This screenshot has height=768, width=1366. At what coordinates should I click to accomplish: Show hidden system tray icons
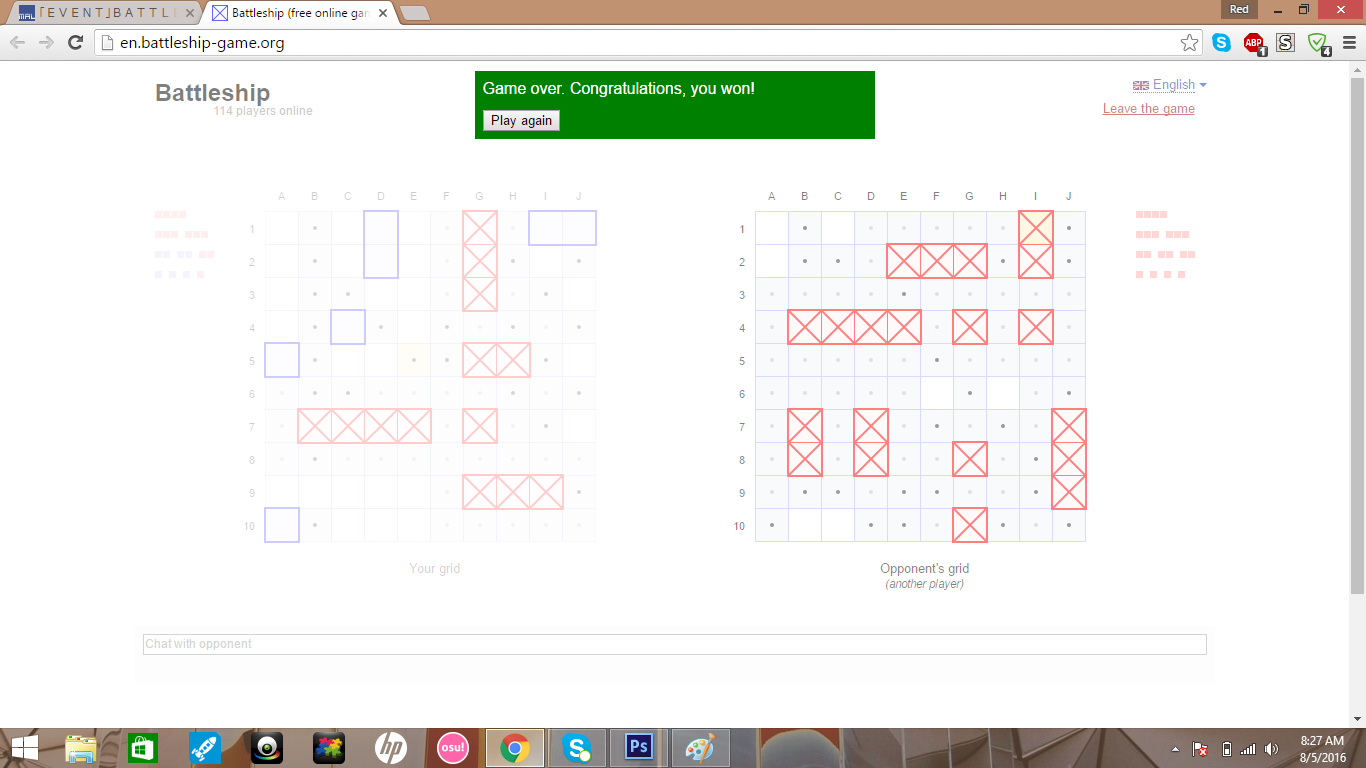[x=1176, y=749]
